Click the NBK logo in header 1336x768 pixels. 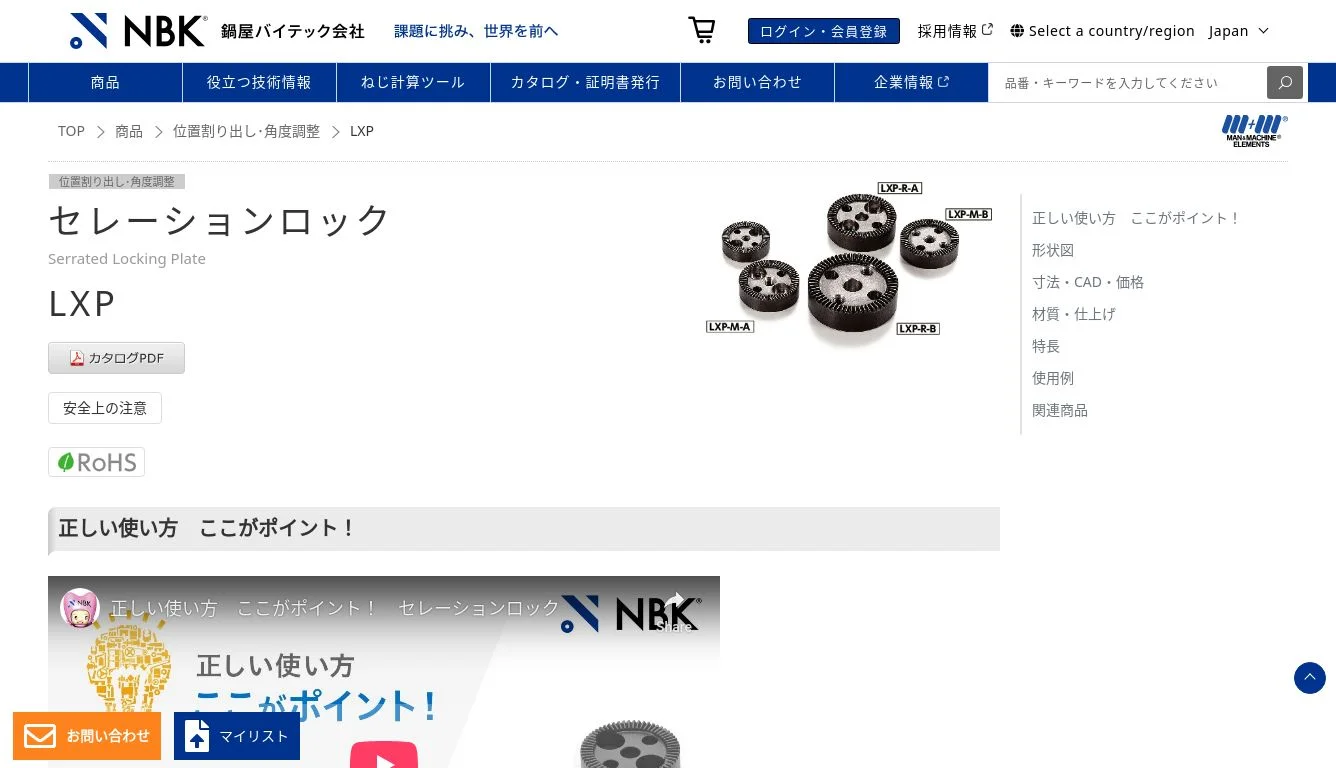click(138, 31)
